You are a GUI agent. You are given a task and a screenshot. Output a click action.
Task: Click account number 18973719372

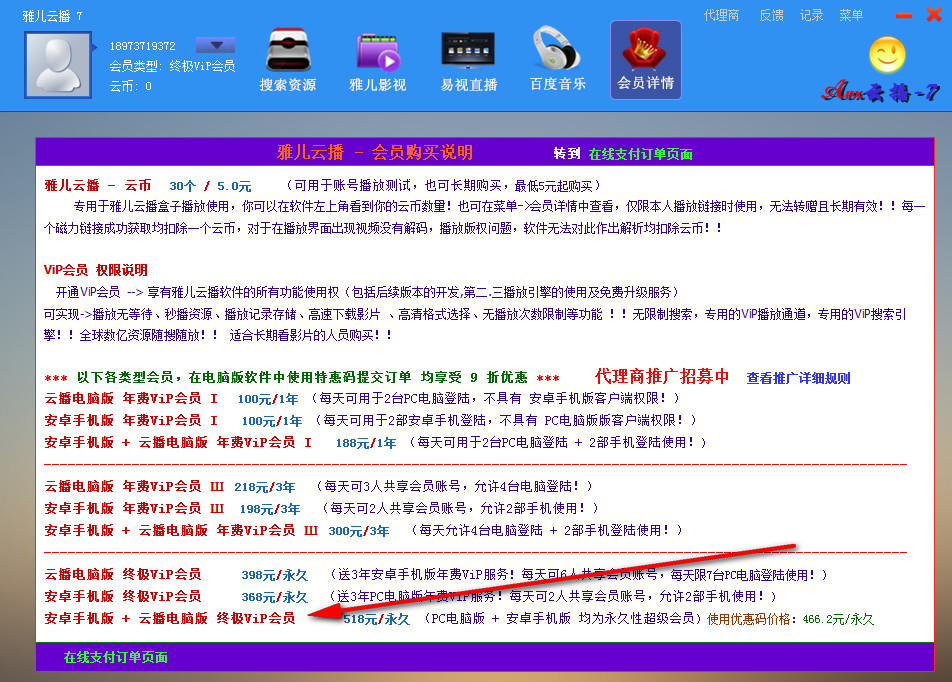(x=143, y=46)
